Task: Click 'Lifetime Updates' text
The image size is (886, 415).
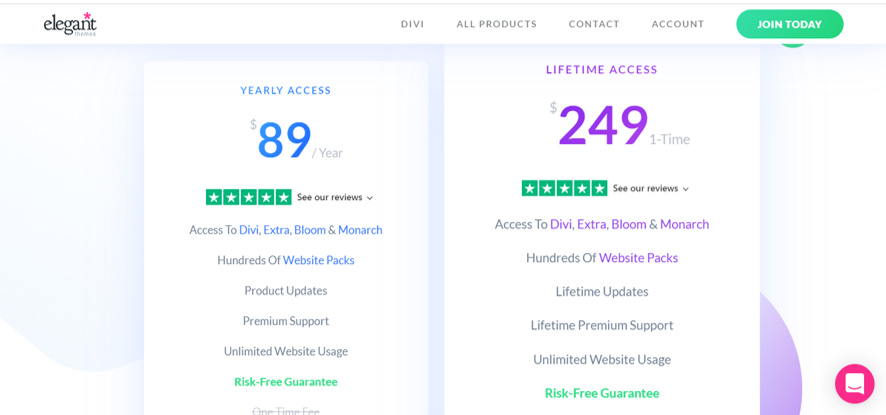Action: pyautogui.click(x=602, y=292)
